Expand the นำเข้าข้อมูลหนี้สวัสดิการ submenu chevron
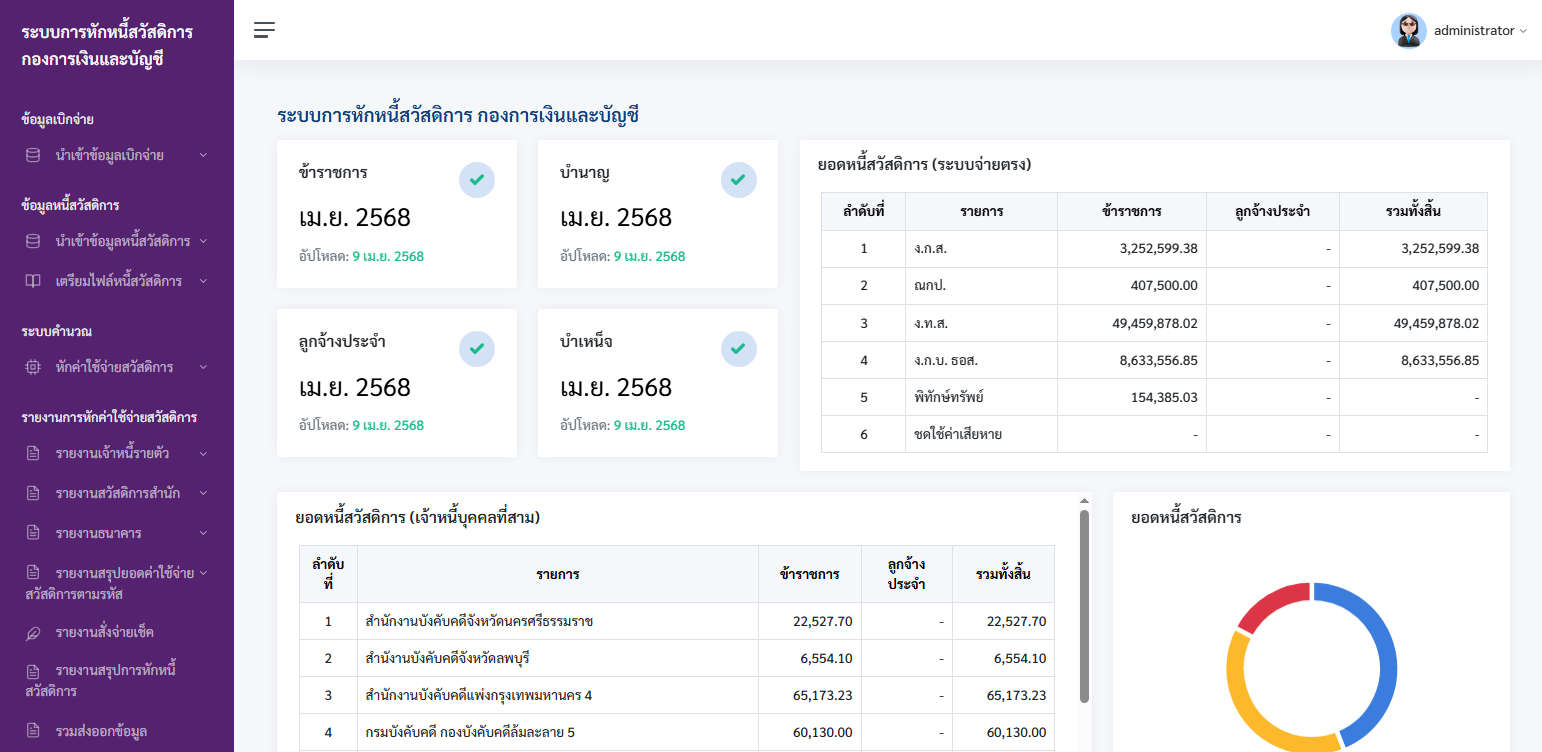Screen dimensions: 1542x752 [203, 241]
